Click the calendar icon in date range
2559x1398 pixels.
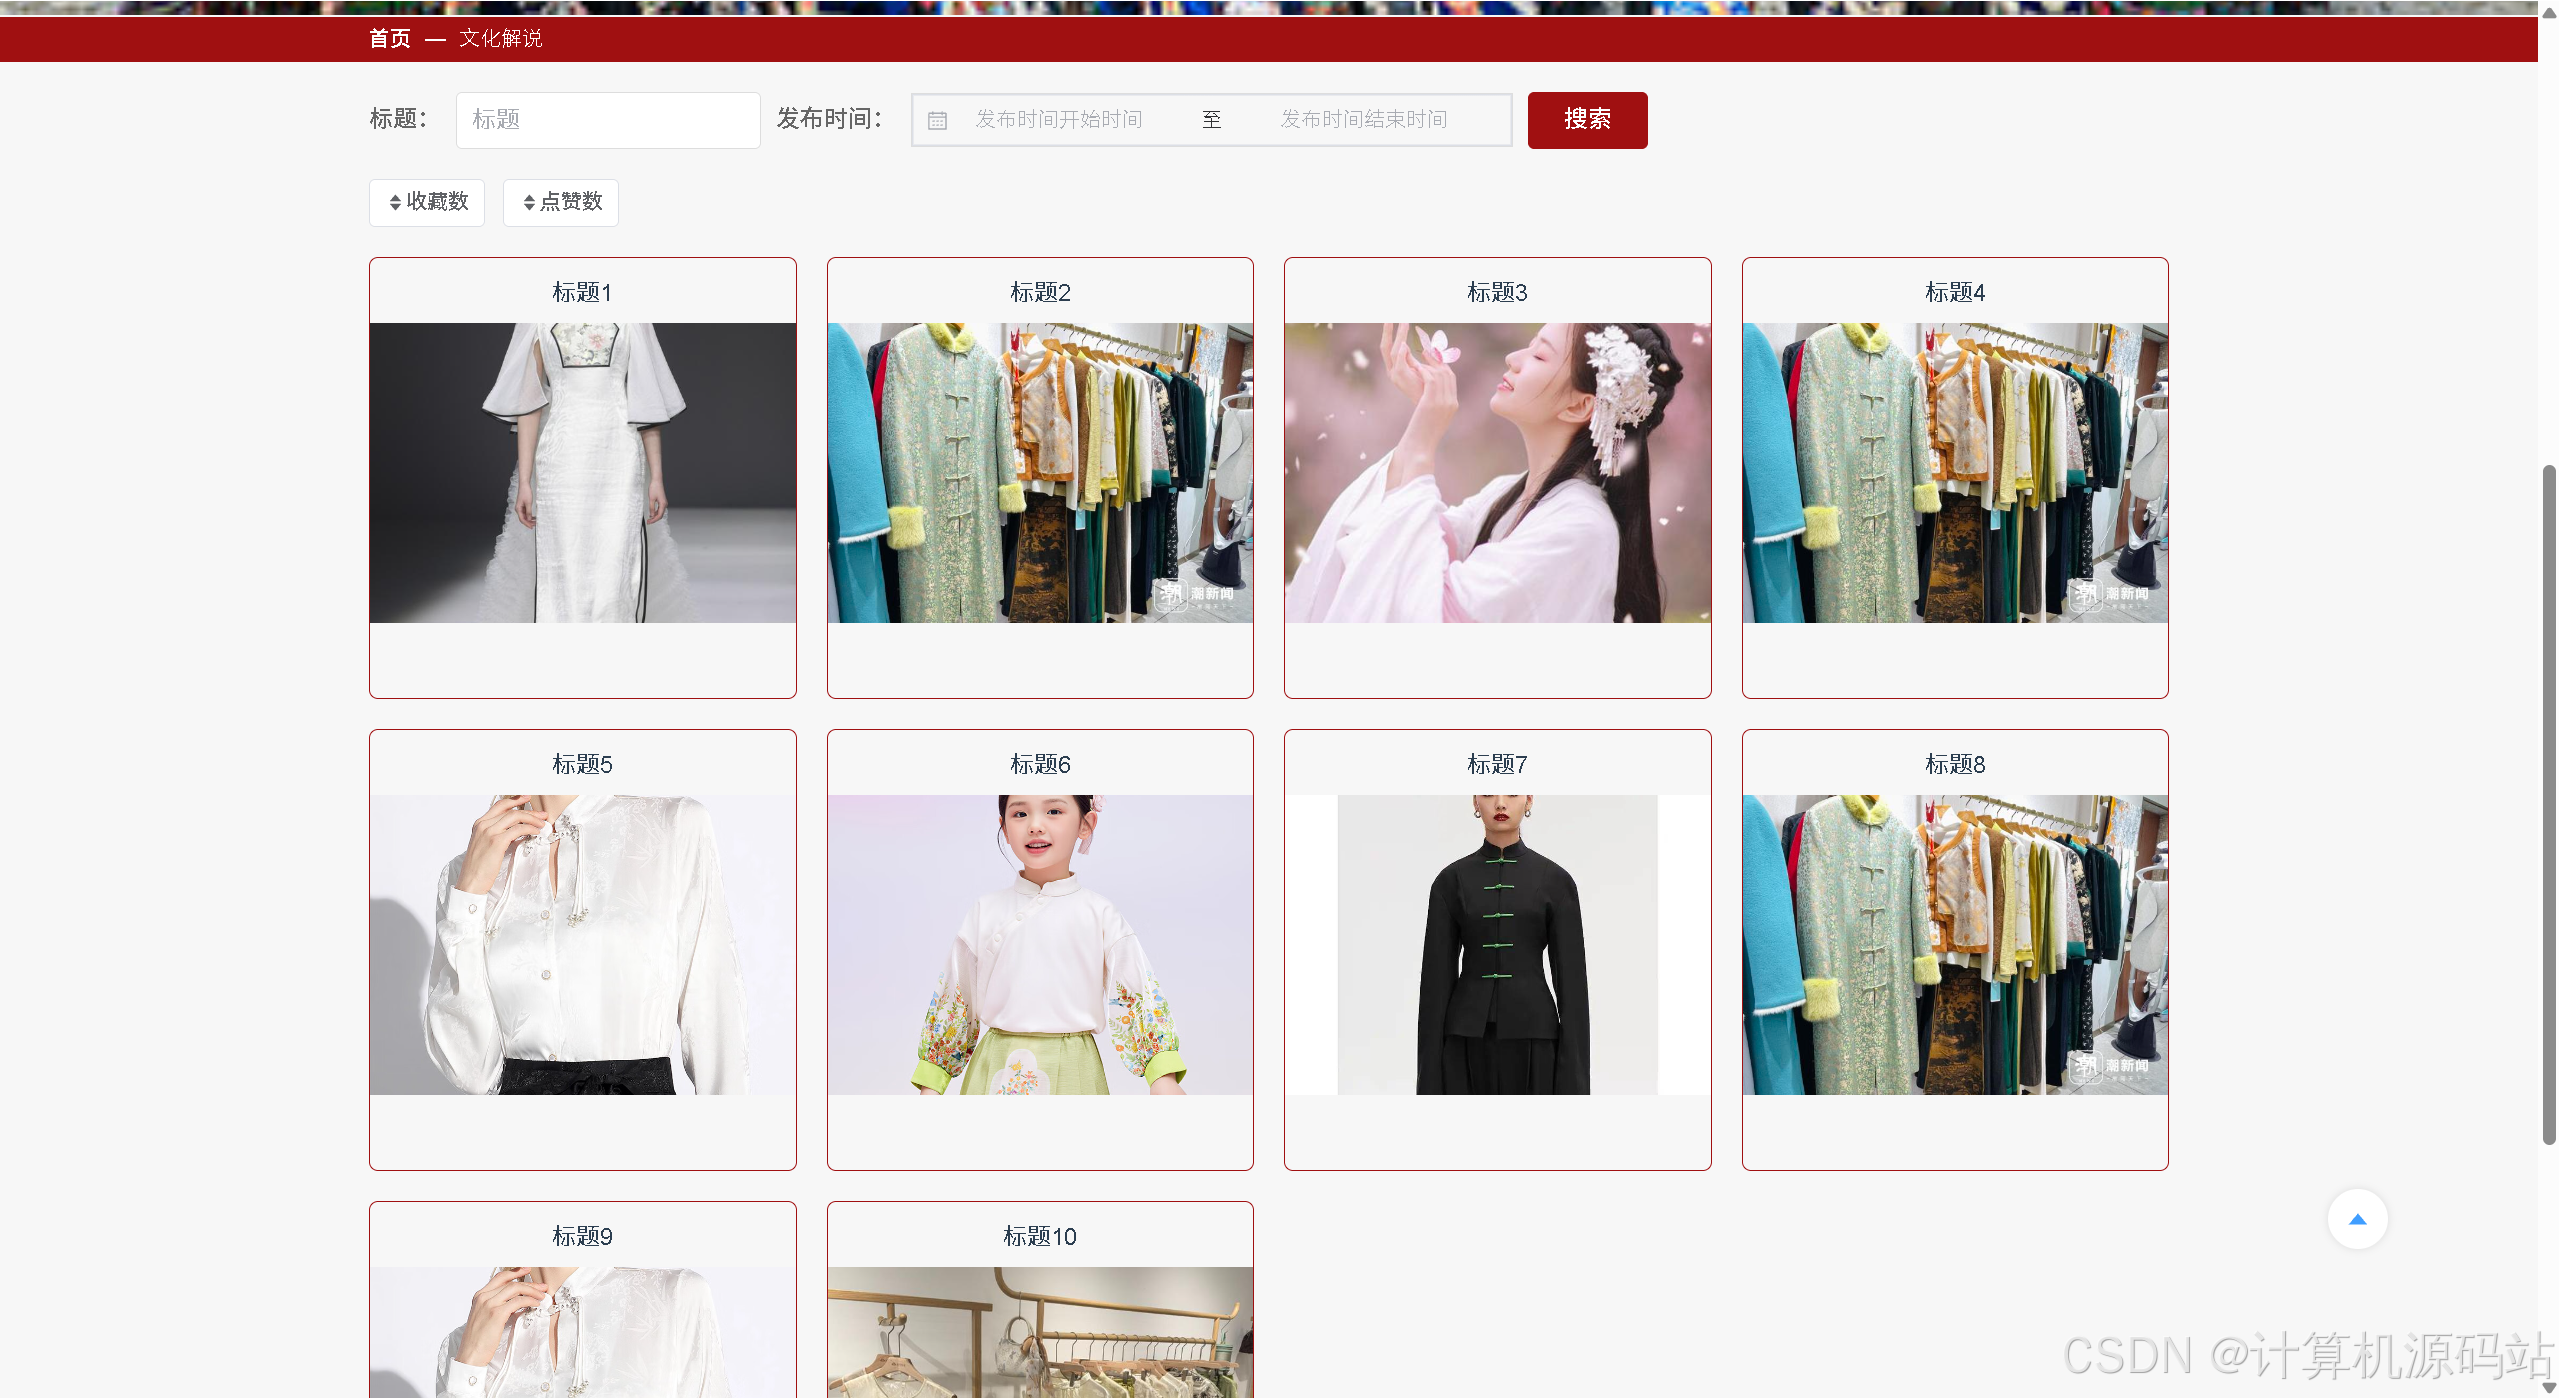tap(937, 121)
